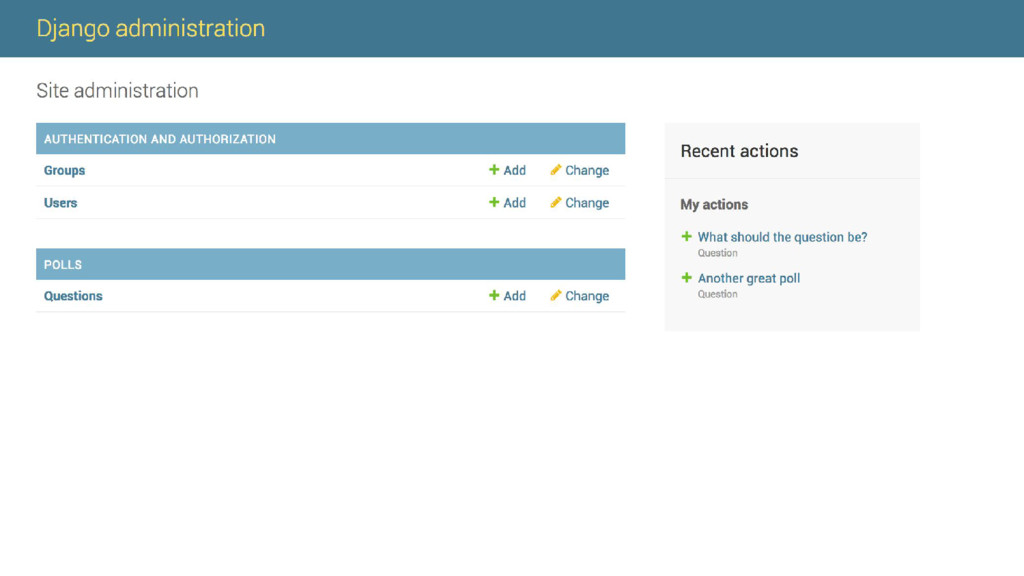Screen dimensions: 1024x576
Task: Open recent action 'What should the question be?'
Action: [782, 237]
